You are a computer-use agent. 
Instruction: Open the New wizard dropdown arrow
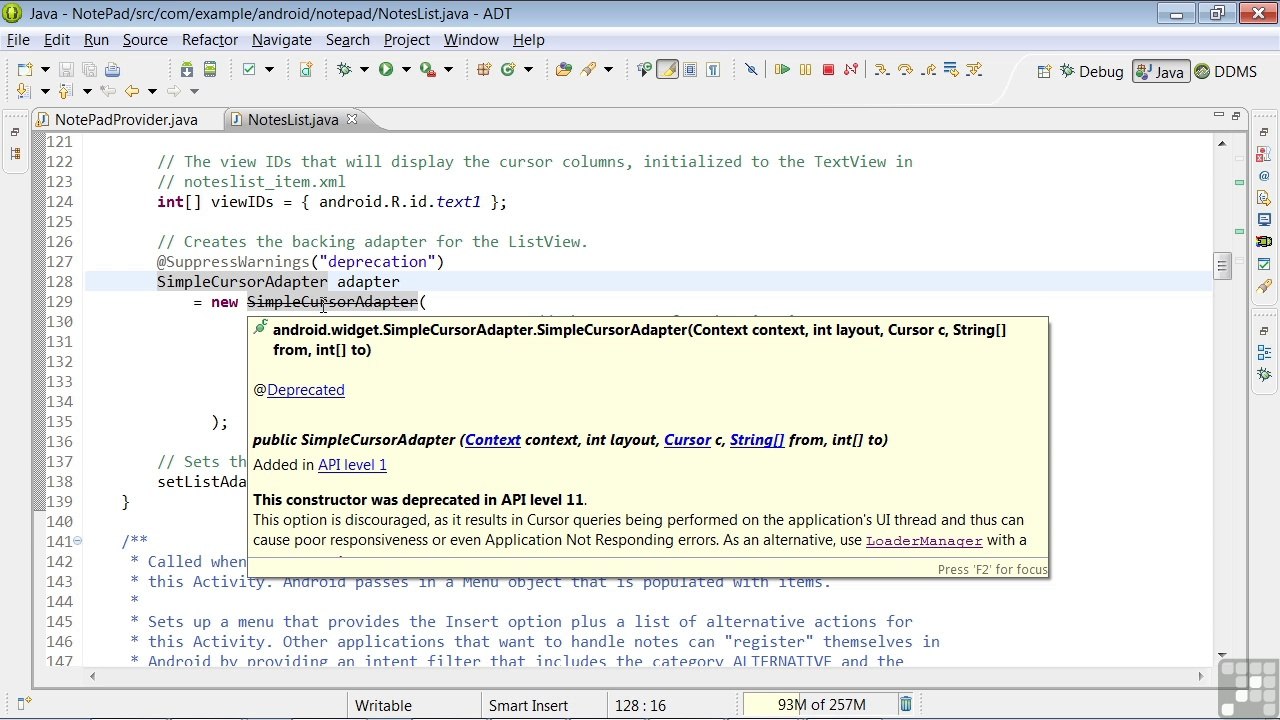(45, 69)
